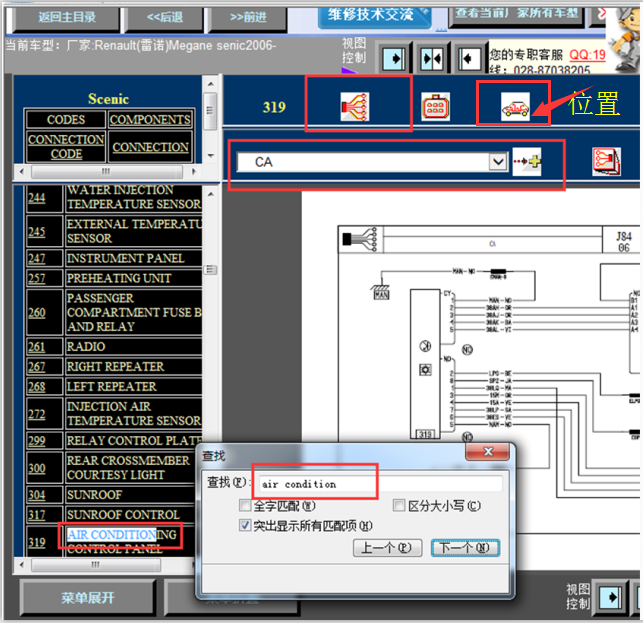The width and height of the screenshot is (643, 623).
Task: Open code 300 rear crossmember courtesy light
Action: click(36, 468)
